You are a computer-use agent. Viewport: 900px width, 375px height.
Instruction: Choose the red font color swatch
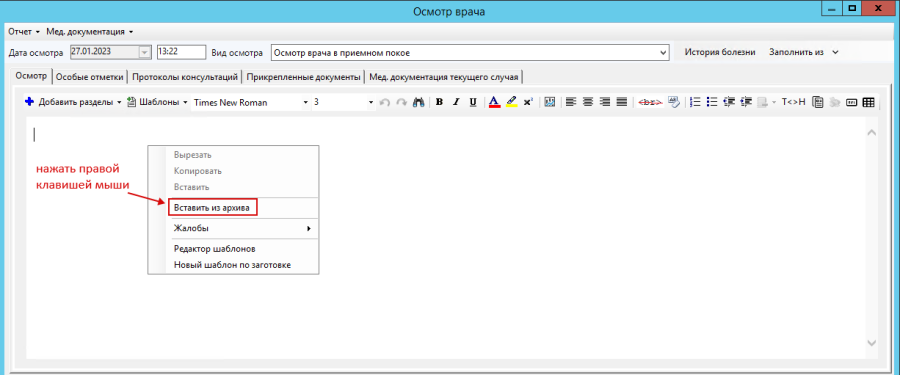click(x=494, y=103)
